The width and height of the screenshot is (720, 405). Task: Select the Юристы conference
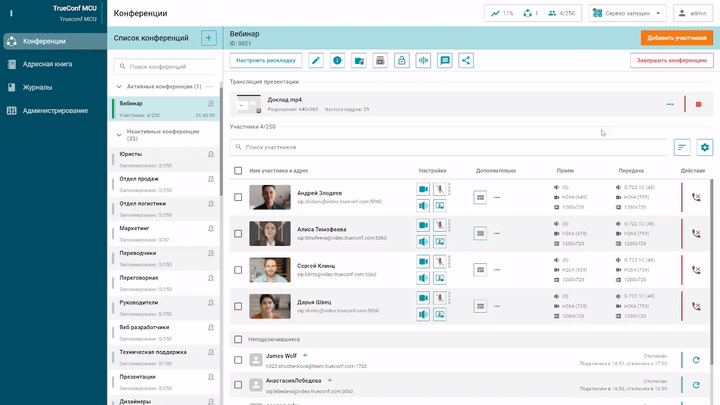click(x=165, y=159)
